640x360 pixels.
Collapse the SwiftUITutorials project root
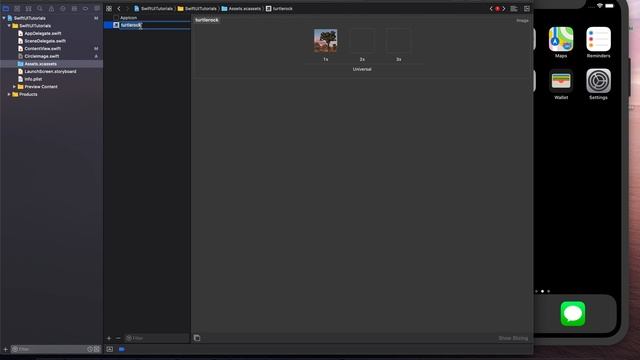4,18
